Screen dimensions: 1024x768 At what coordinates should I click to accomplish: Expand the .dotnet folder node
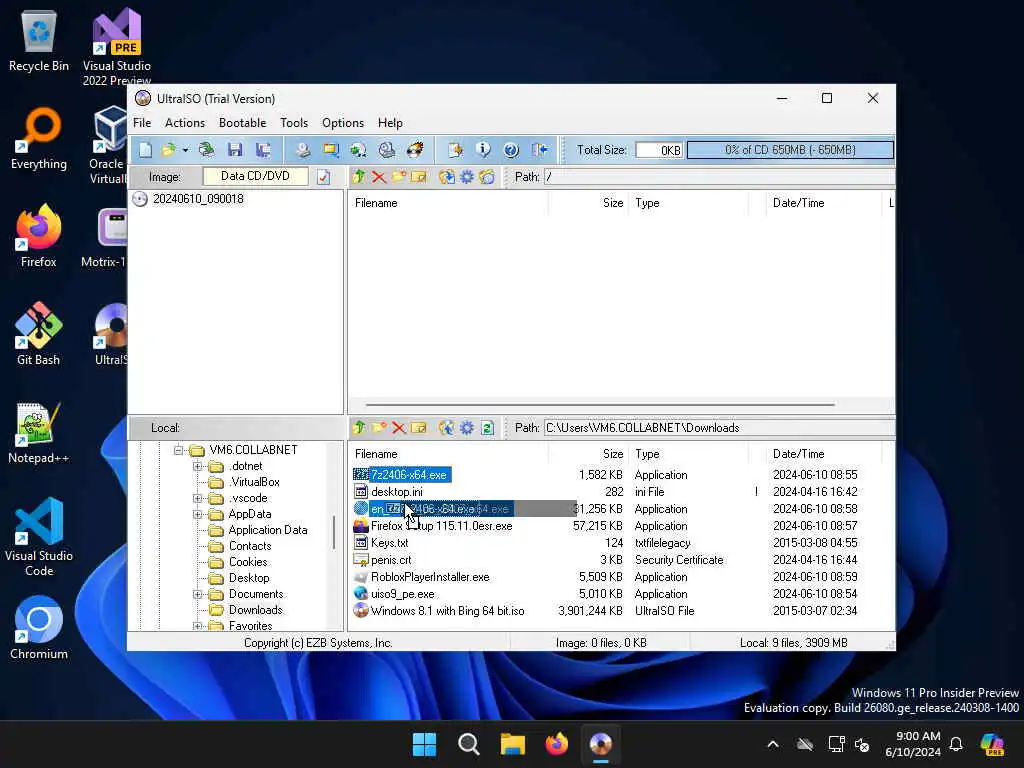coord(197,466)
